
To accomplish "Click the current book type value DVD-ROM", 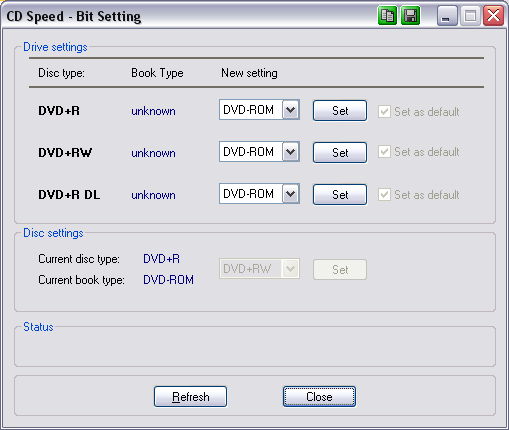I will [168, 280].
